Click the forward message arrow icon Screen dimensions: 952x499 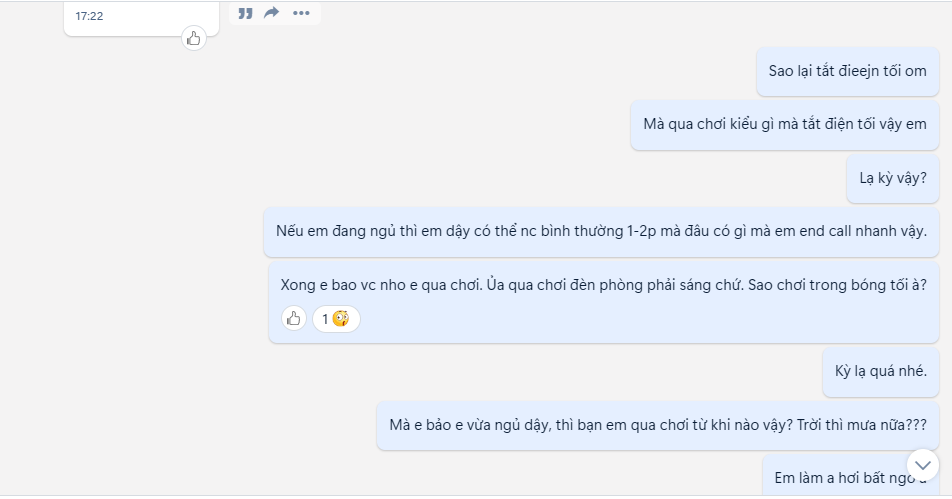click(272, 13)
